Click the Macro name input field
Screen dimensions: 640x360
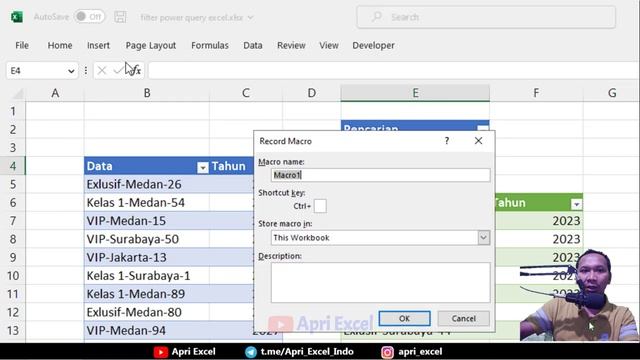click(380, 175)
